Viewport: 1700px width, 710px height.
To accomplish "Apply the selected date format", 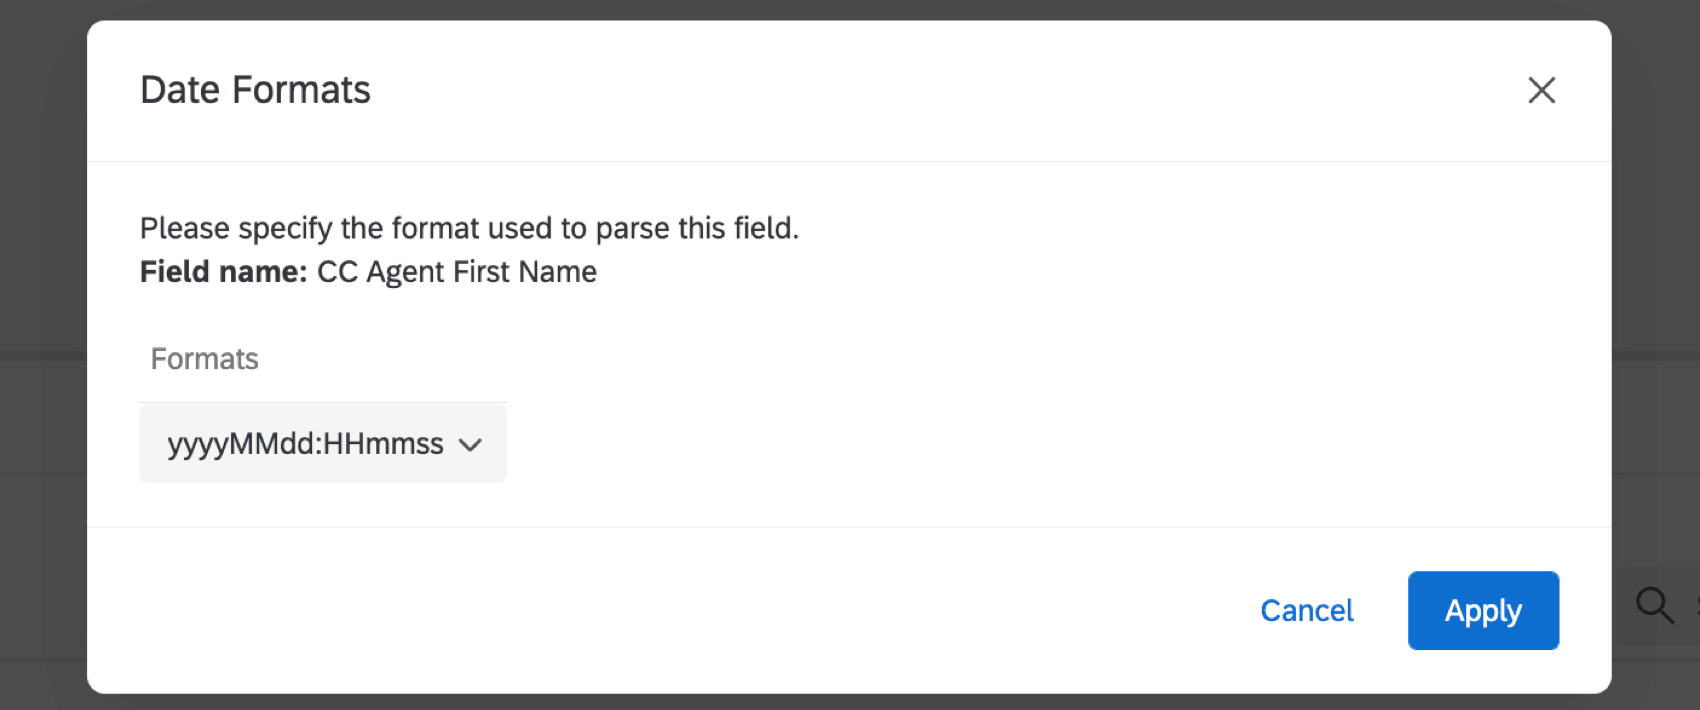I will coord(1483,610).
